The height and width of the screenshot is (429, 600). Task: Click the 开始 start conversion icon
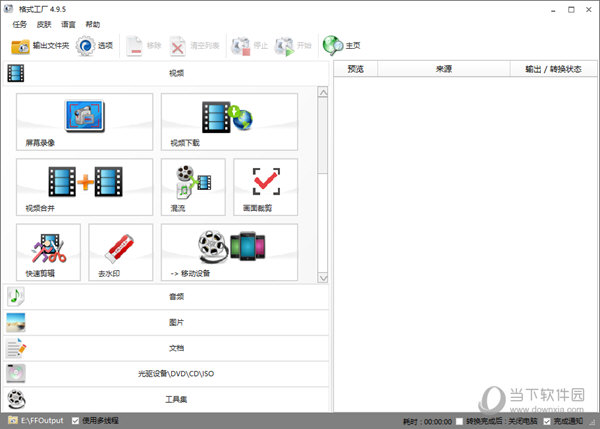point(284,46)
